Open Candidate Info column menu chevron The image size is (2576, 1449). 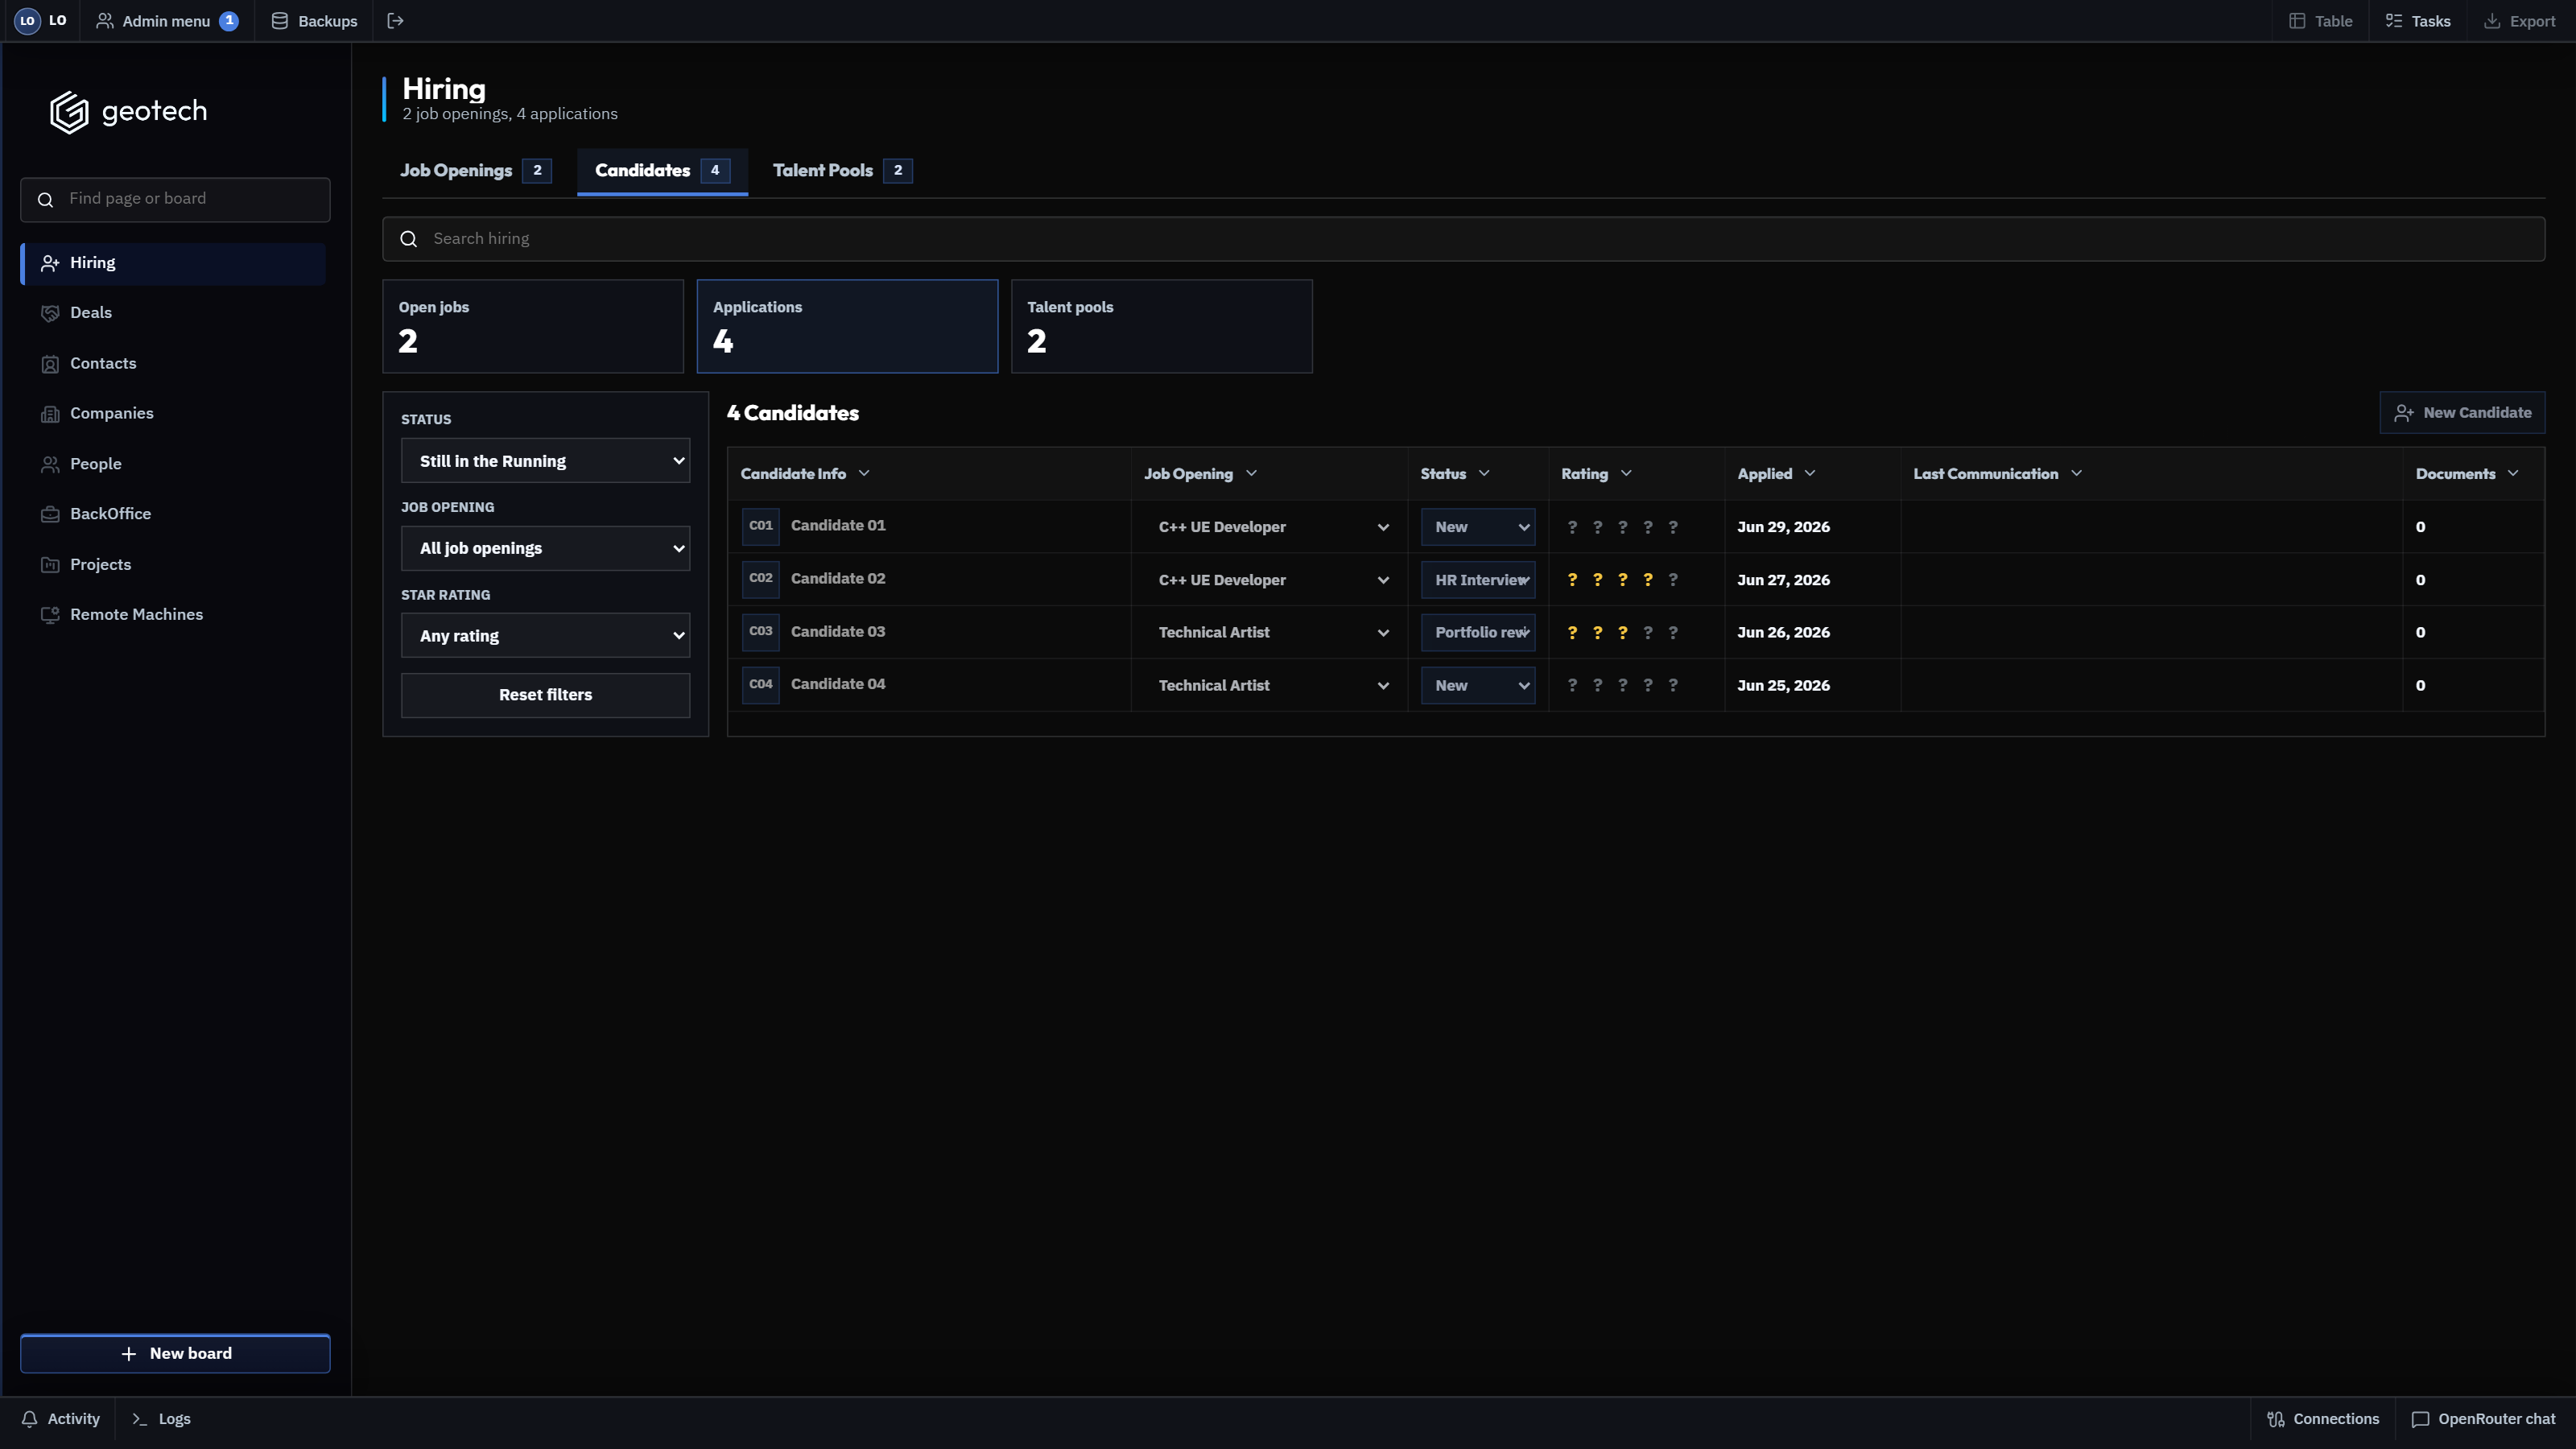pos(864,474)
